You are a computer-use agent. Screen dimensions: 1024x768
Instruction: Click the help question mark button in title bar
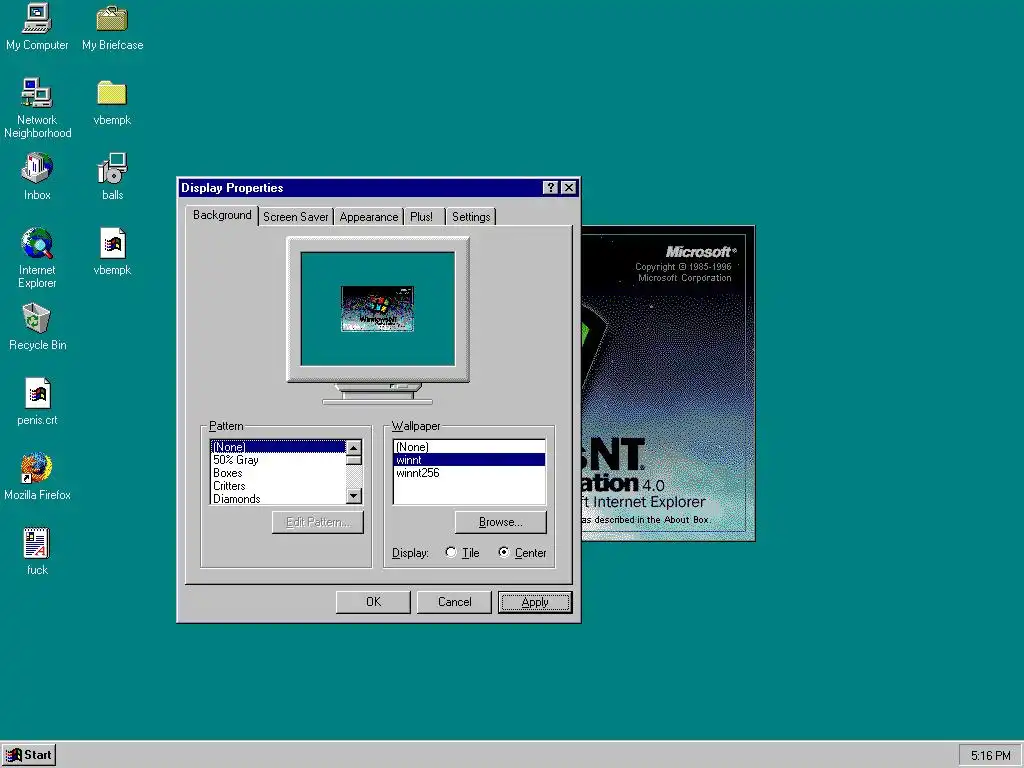click(551, 187)
